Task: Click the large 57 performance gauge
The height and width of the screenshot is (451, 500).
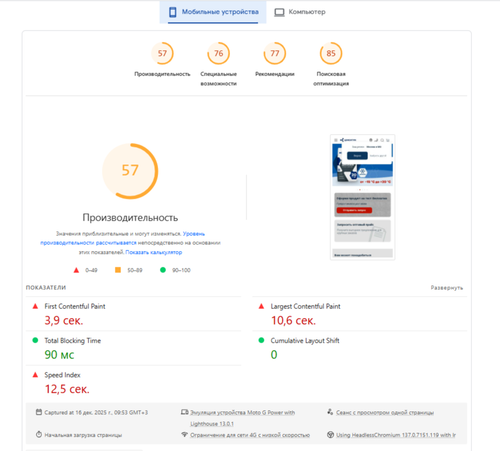Action: click(x=130, y=171)
